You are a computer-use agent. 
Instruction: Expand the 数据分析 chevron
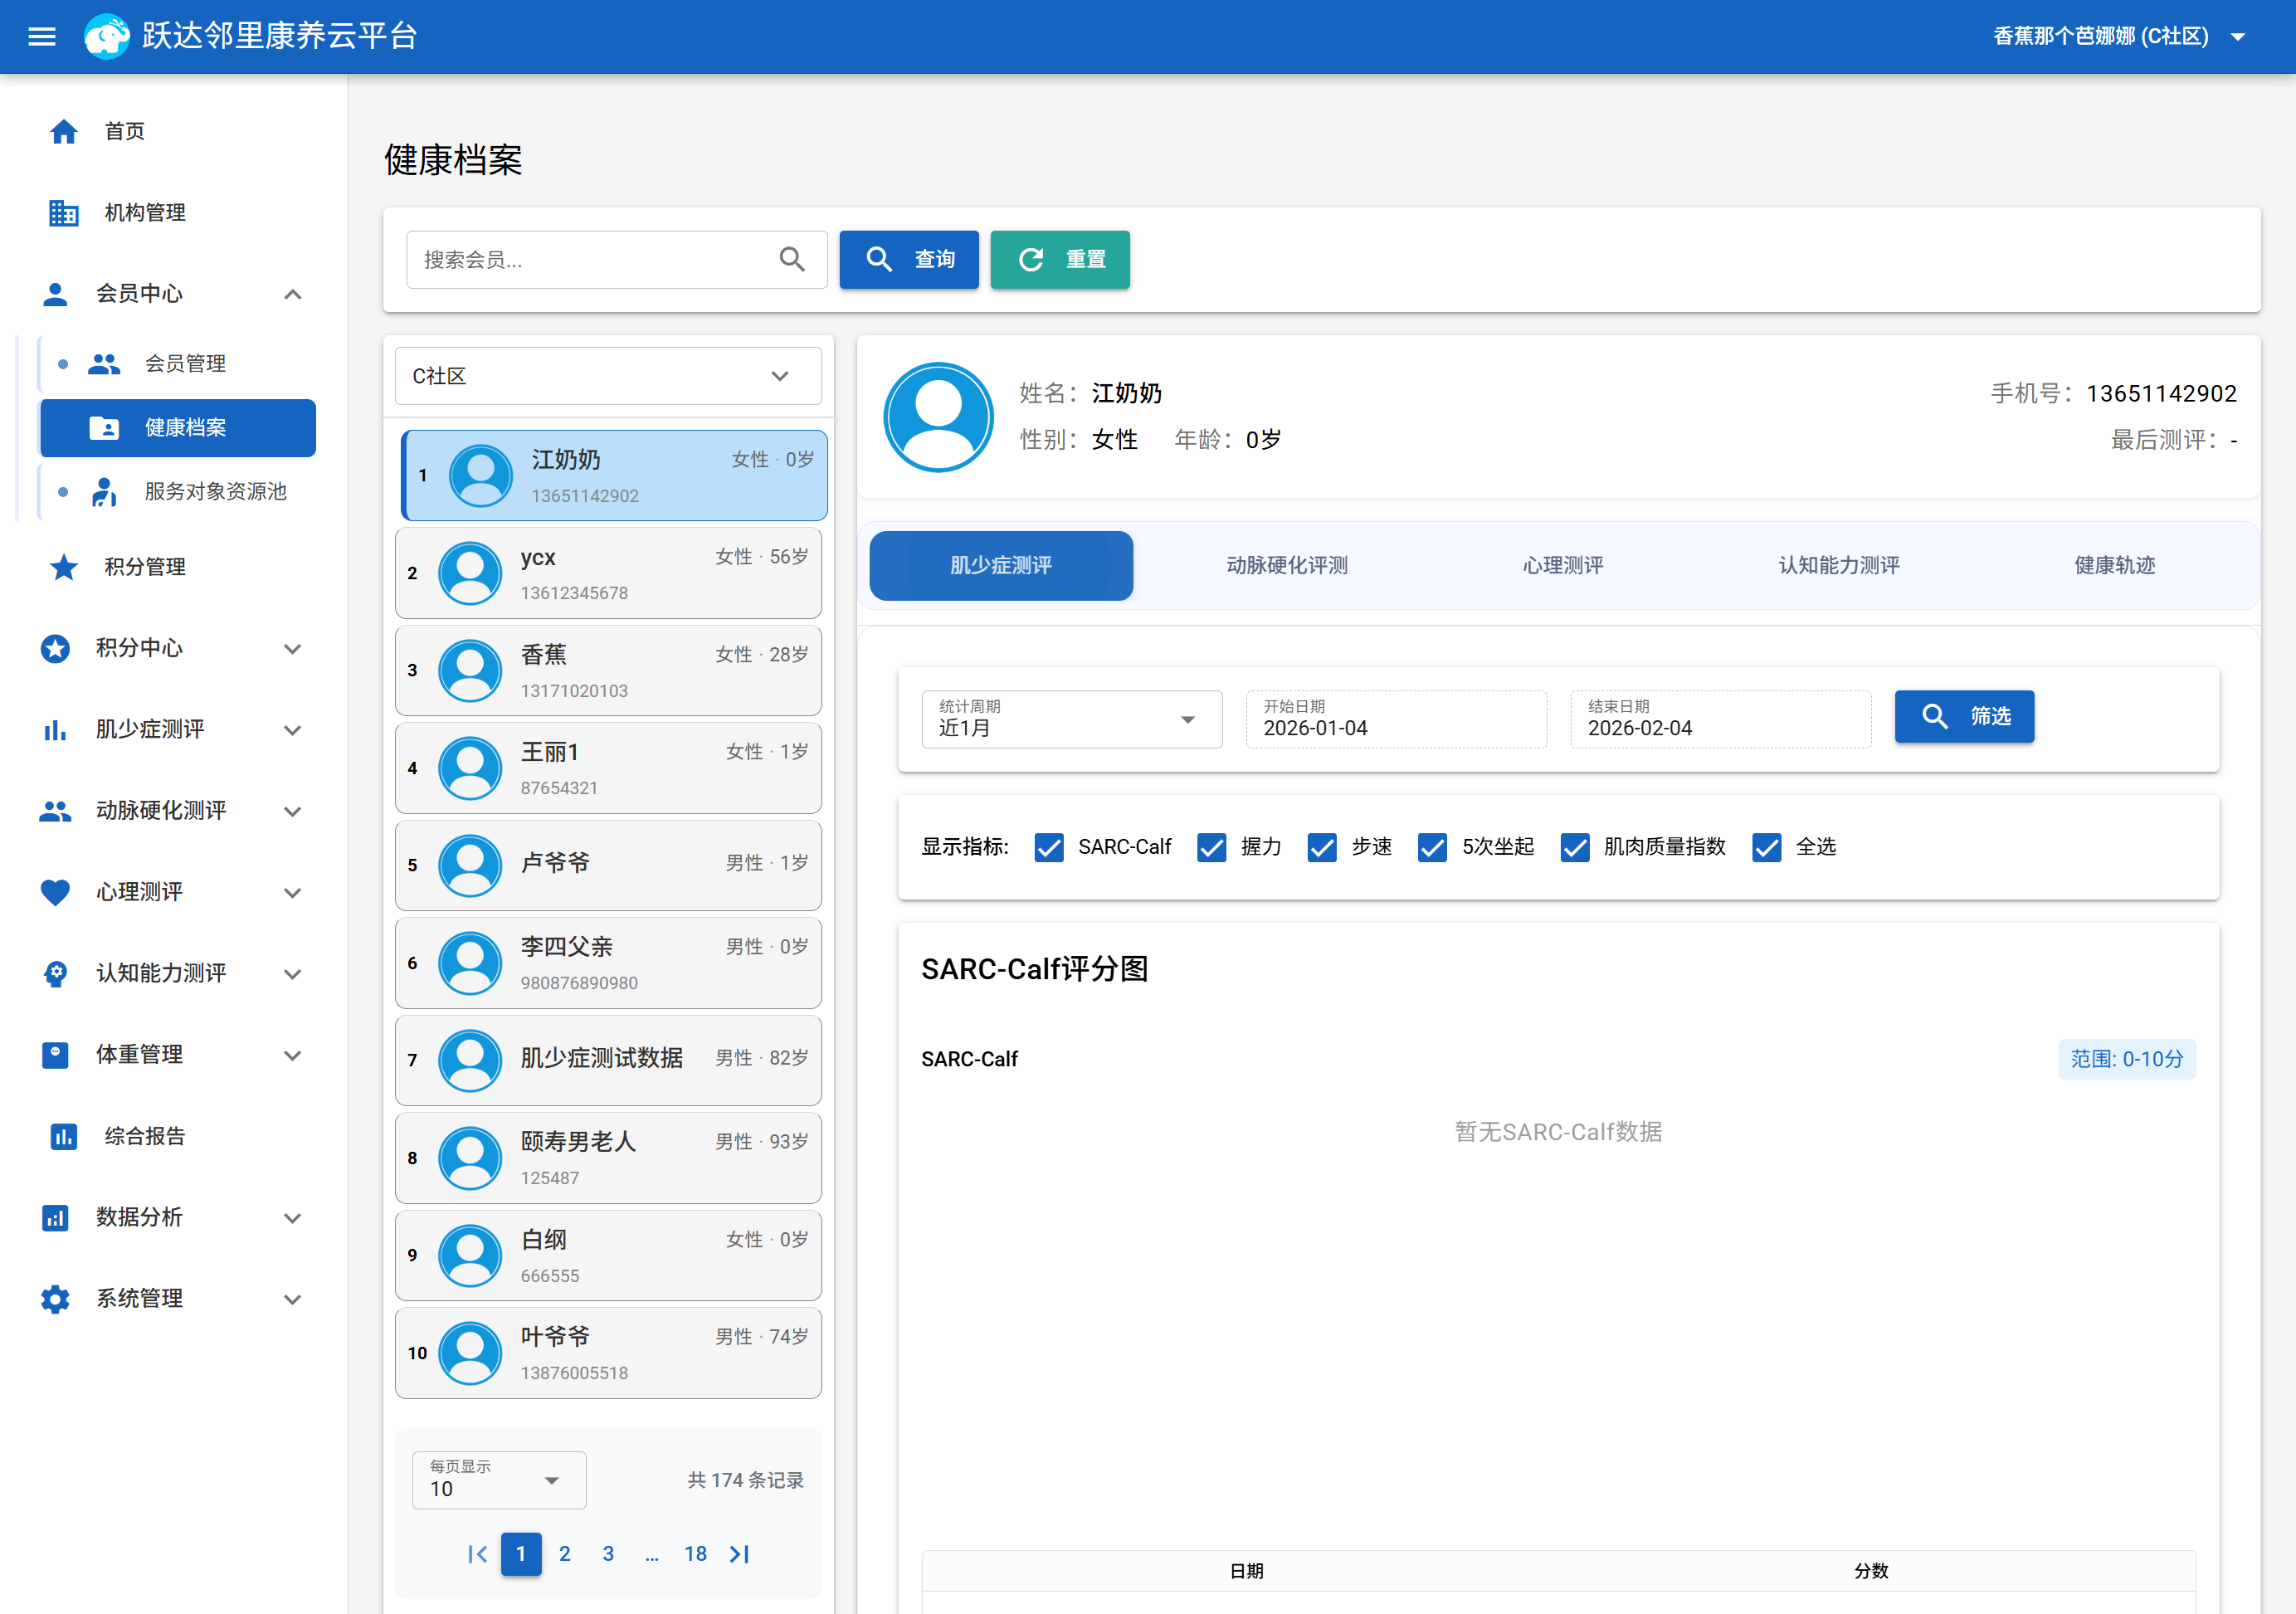pos(292,1218)
